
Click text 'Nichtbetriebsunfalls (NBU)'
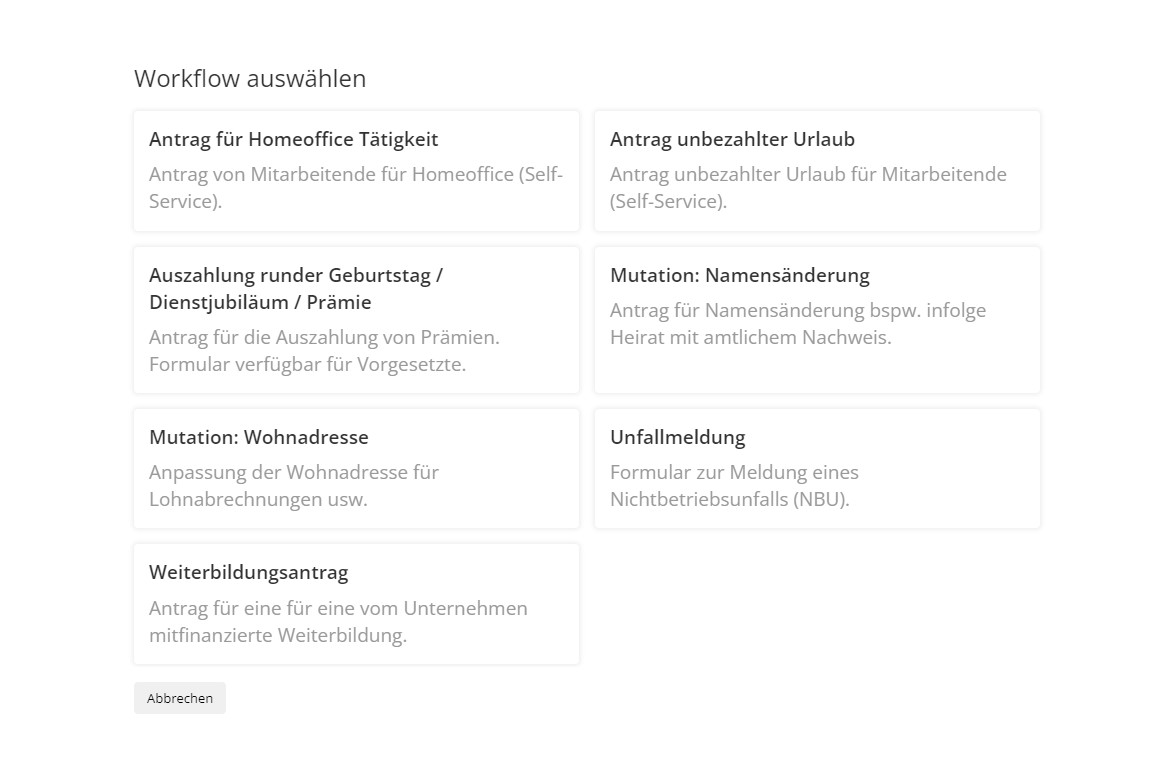(x=729, y=500)
